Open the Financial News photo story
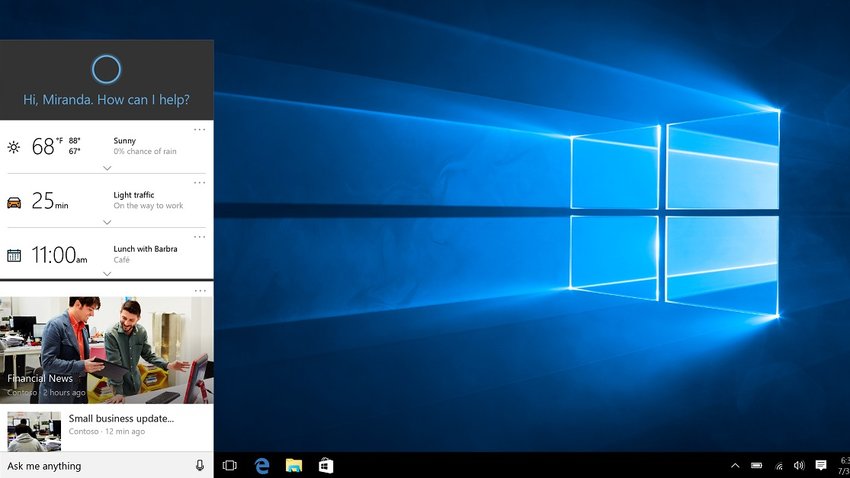The image size is (850, 478). (107, 350)
